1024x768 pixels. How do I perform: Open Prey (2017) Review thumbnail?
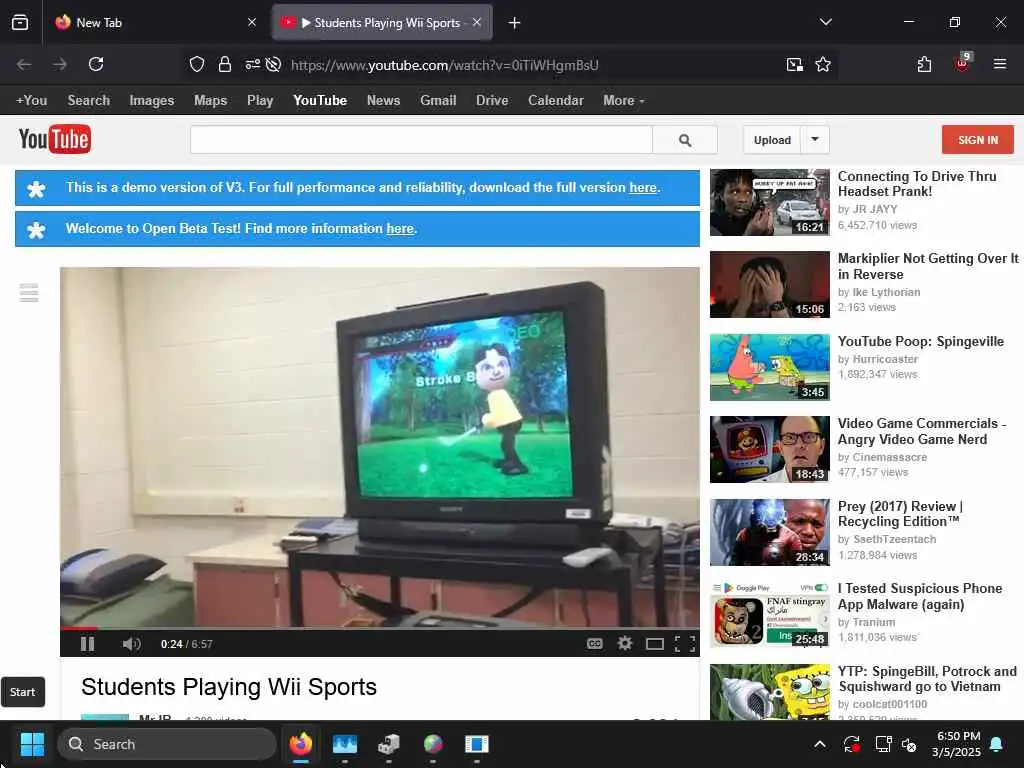coord(770,532)
